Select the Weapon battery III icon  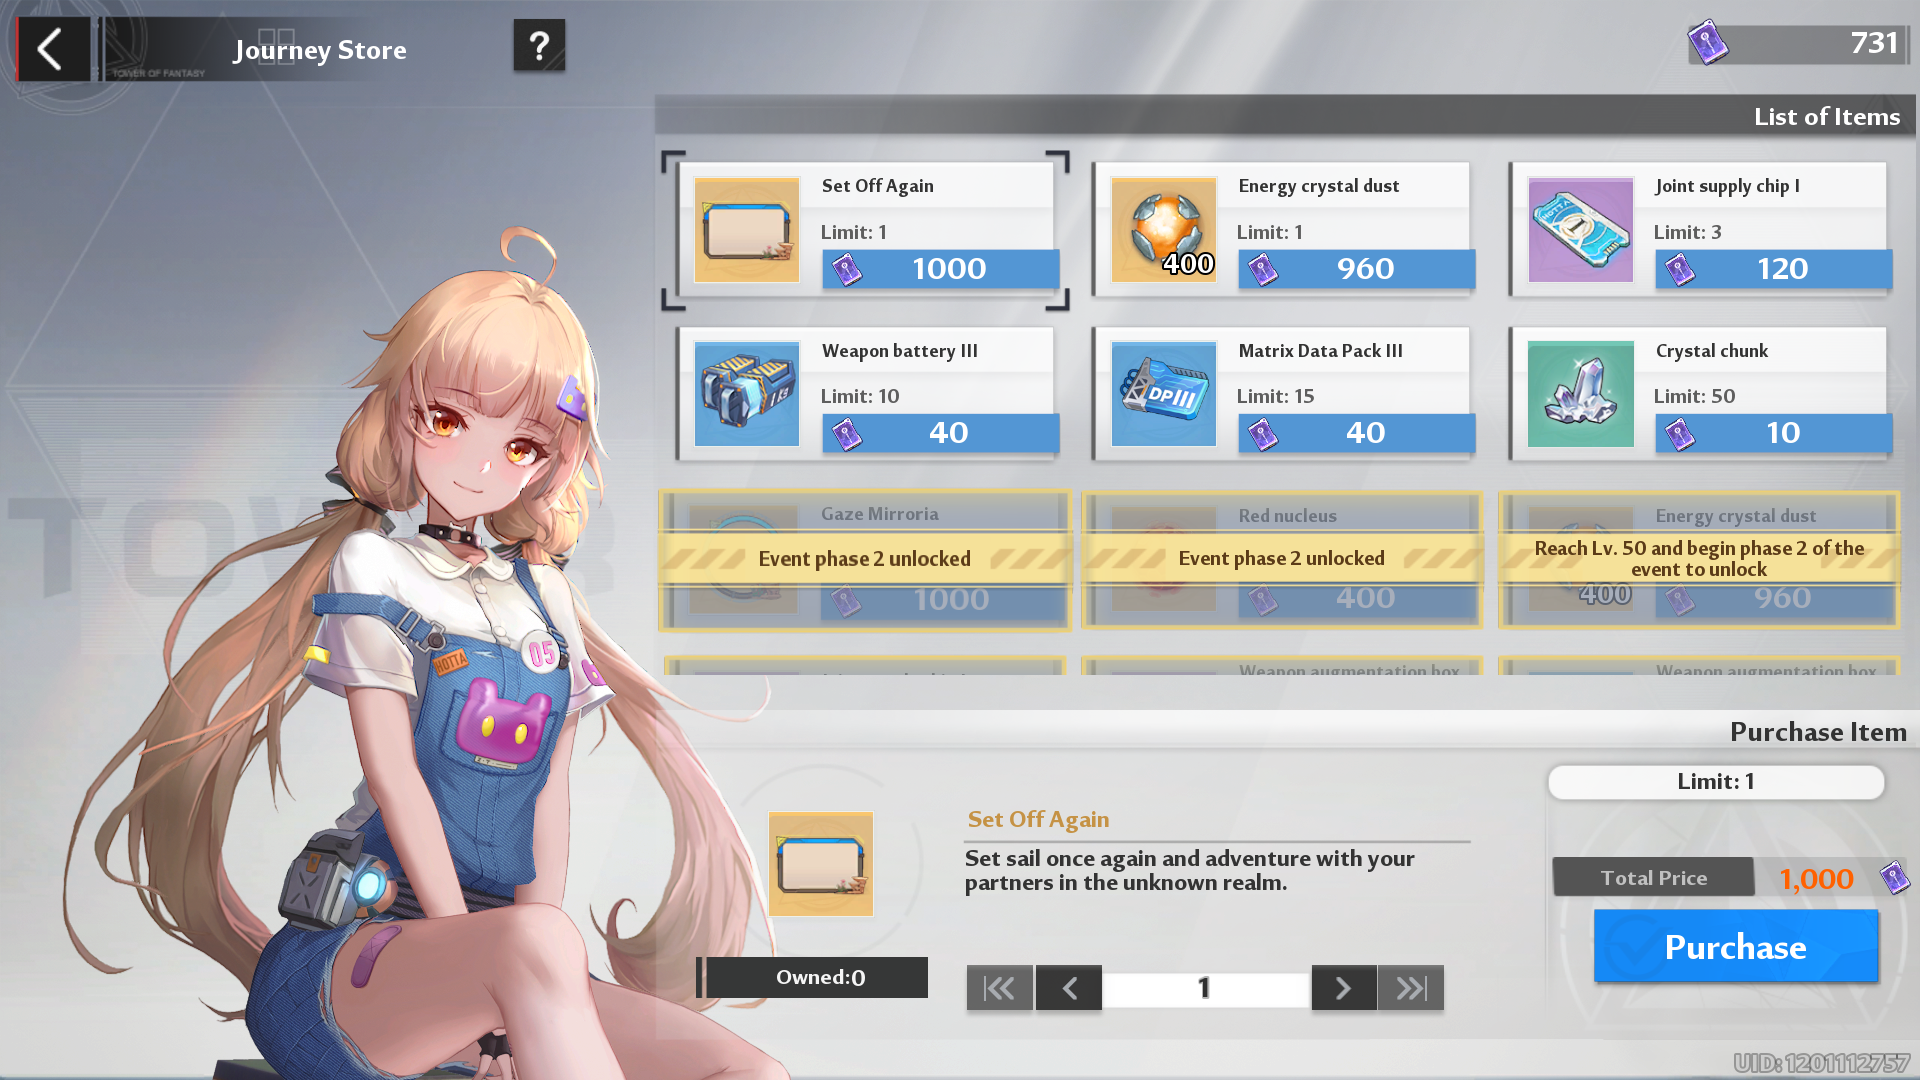pos(747,394)
